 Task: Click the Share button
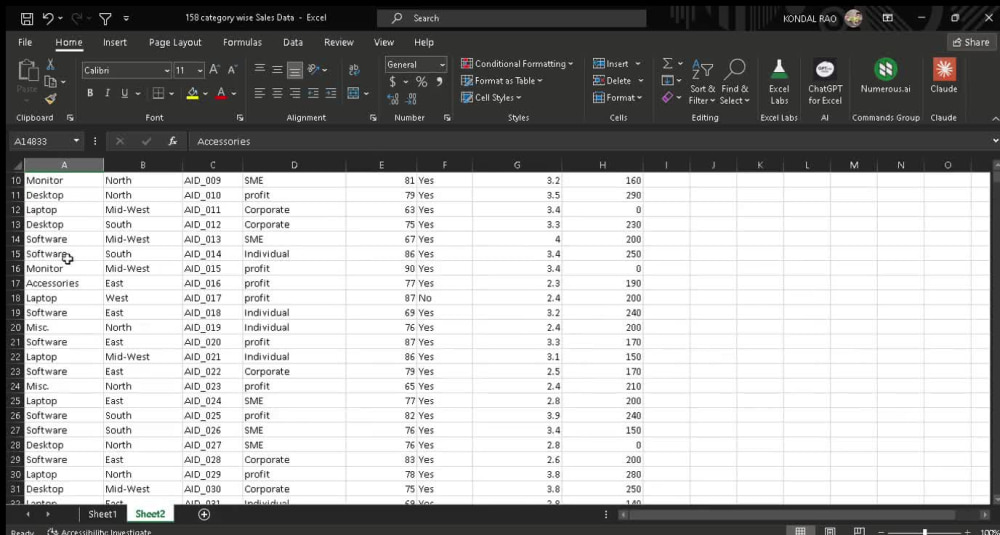coord(971,42)
